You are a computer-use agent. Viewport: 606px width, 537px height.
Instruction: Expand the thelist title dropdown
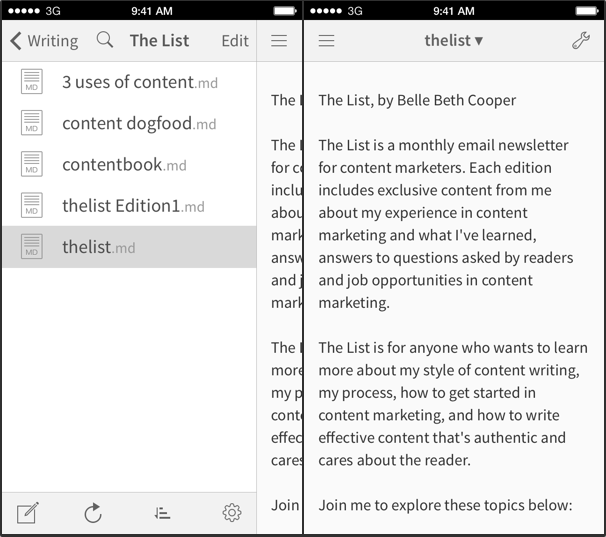pos(453,41)
